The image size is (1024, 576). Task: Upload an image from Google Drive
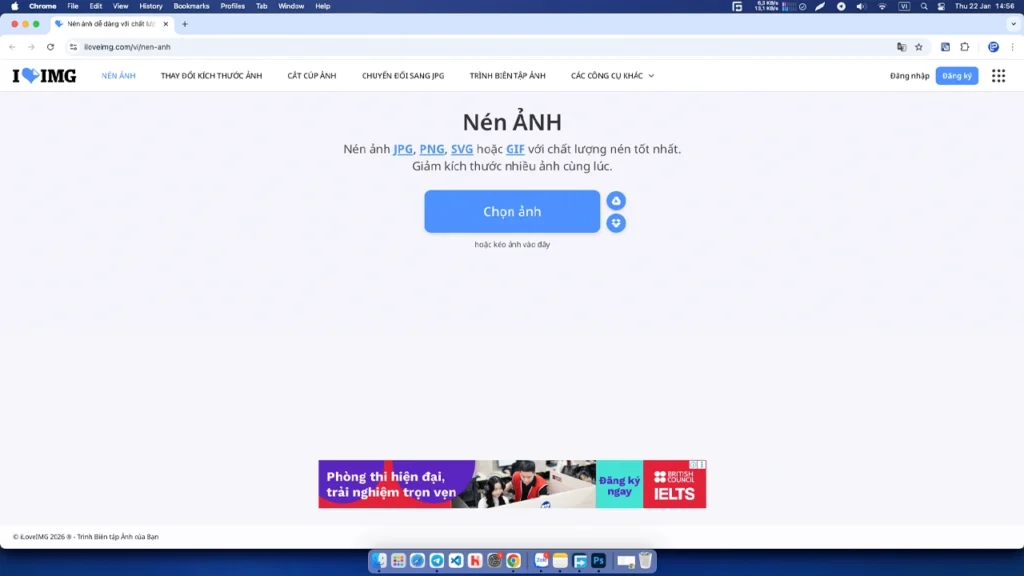click(616, 200)
